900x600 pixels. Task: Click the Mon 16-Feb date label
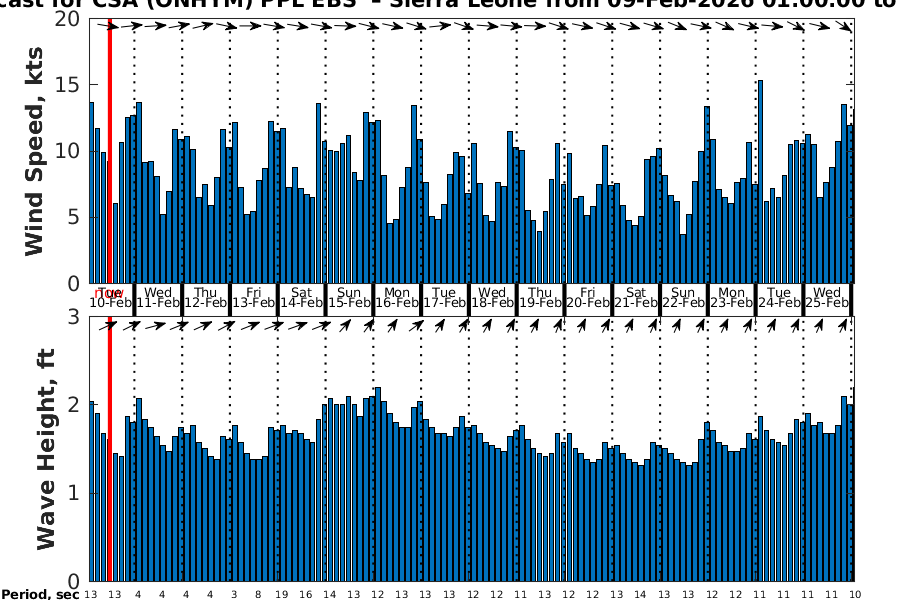click(x=397, y=297)
